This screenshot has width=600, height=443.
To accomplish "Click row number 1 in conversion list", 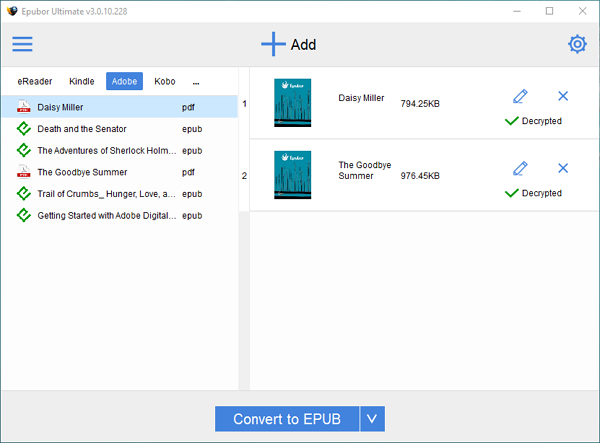I will pyautogui.click(x=245, y=104).
